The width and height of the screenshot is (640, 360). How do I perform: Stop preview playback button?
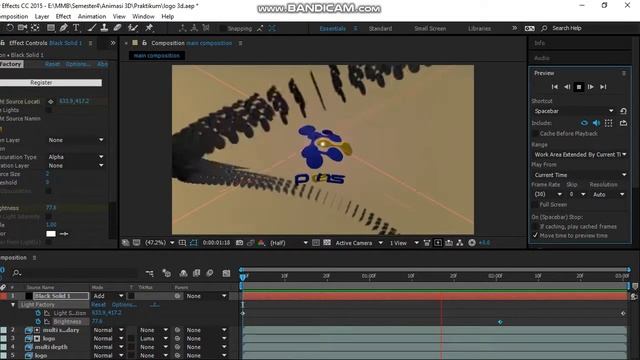579,87
